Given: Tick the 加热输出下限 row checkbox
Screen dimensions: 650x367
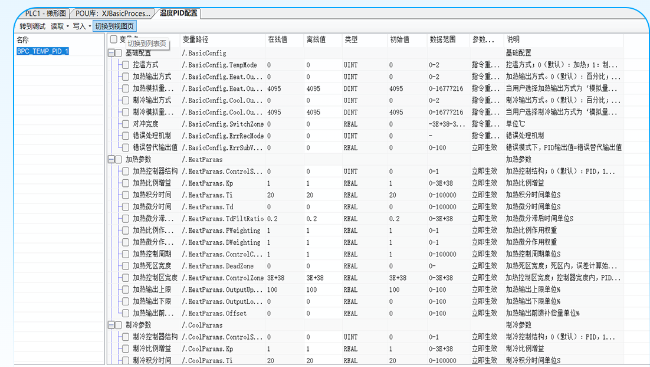Looking at the screenshot, I should (x=126, y=301).
